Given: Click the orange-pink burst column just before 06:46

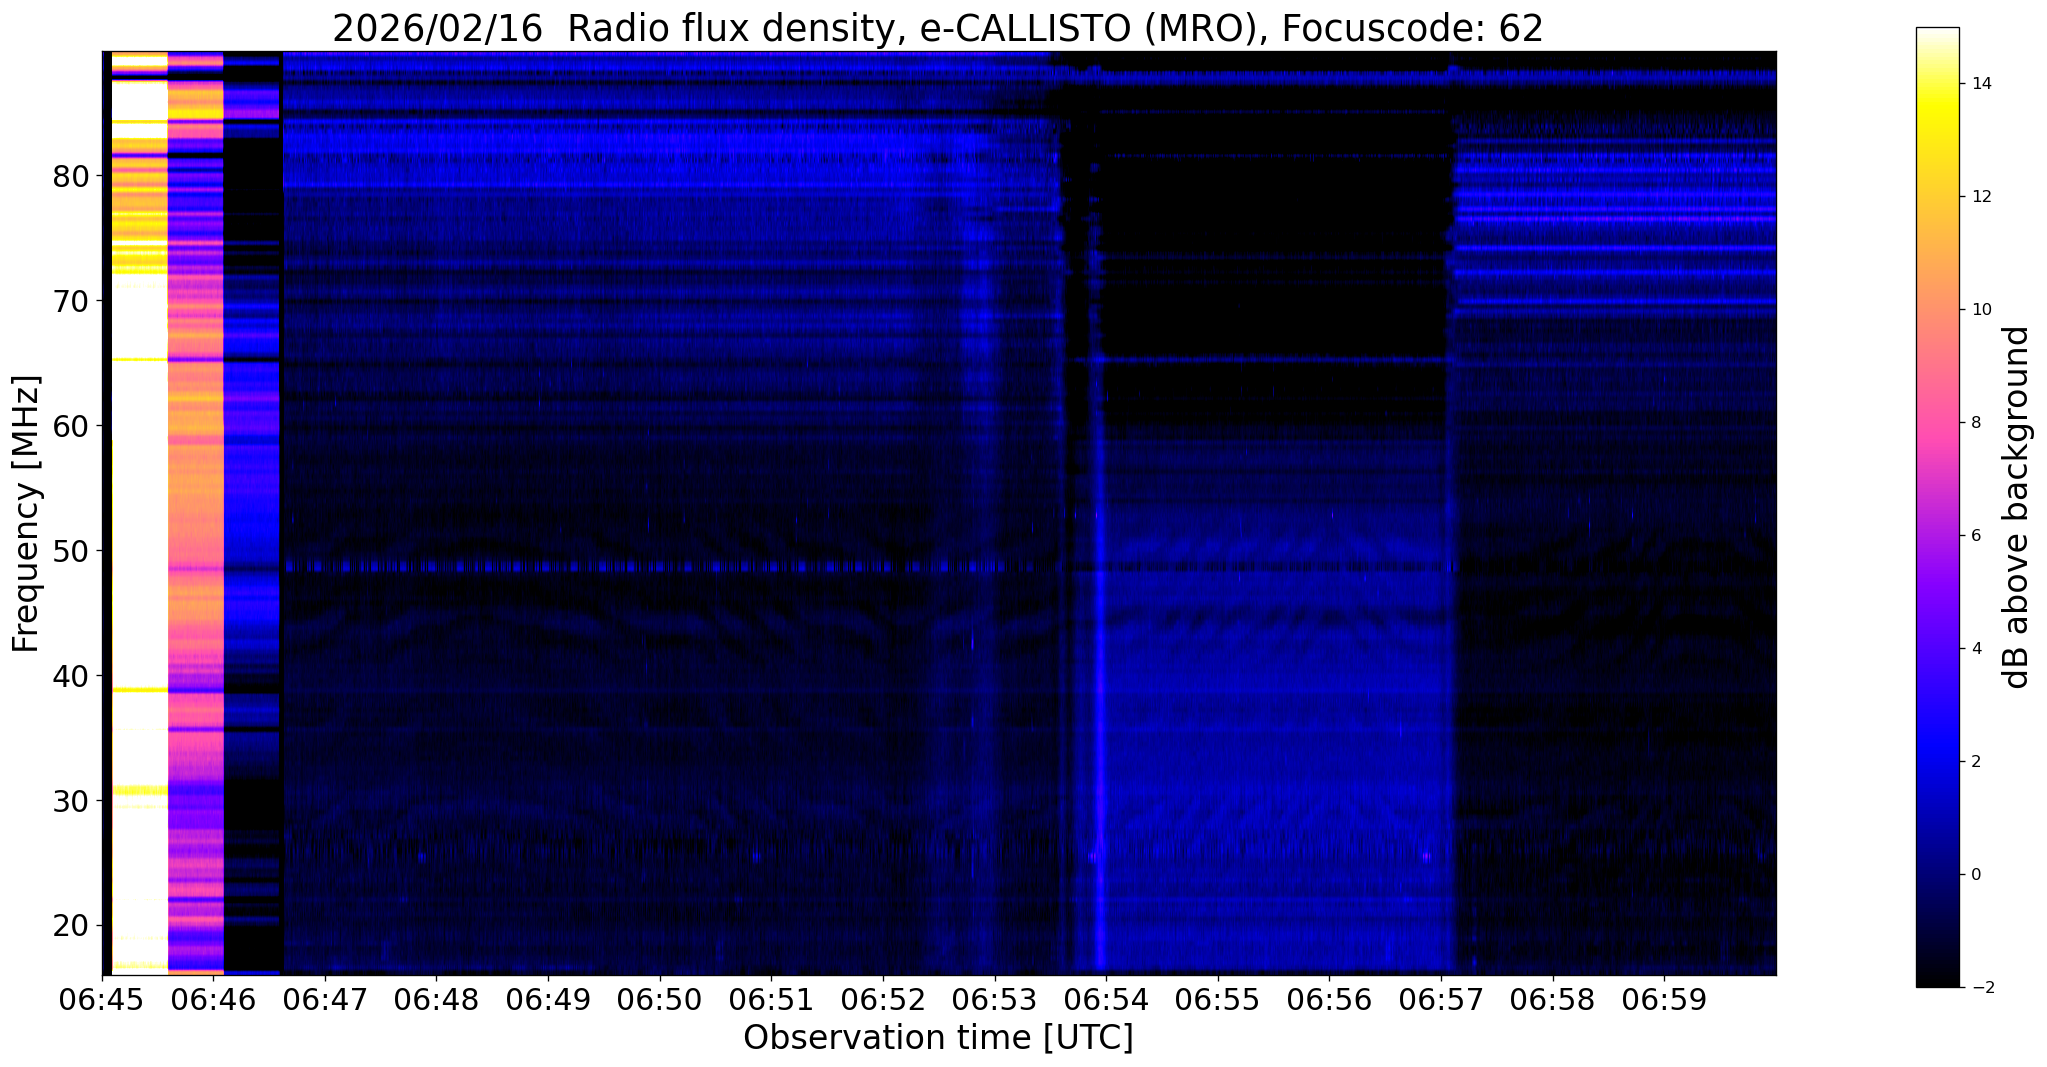Looking at the screenshot, I should (x=195, y=513).
